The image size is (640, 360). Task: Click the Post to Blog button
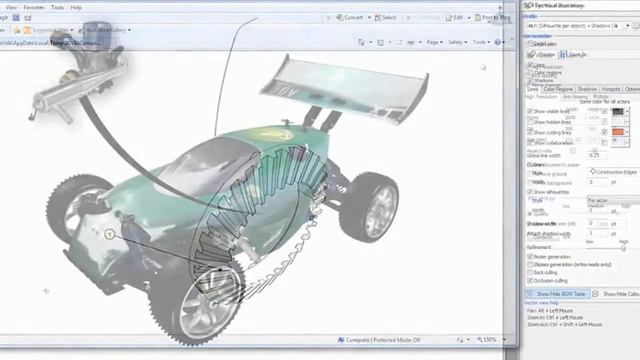493,18
